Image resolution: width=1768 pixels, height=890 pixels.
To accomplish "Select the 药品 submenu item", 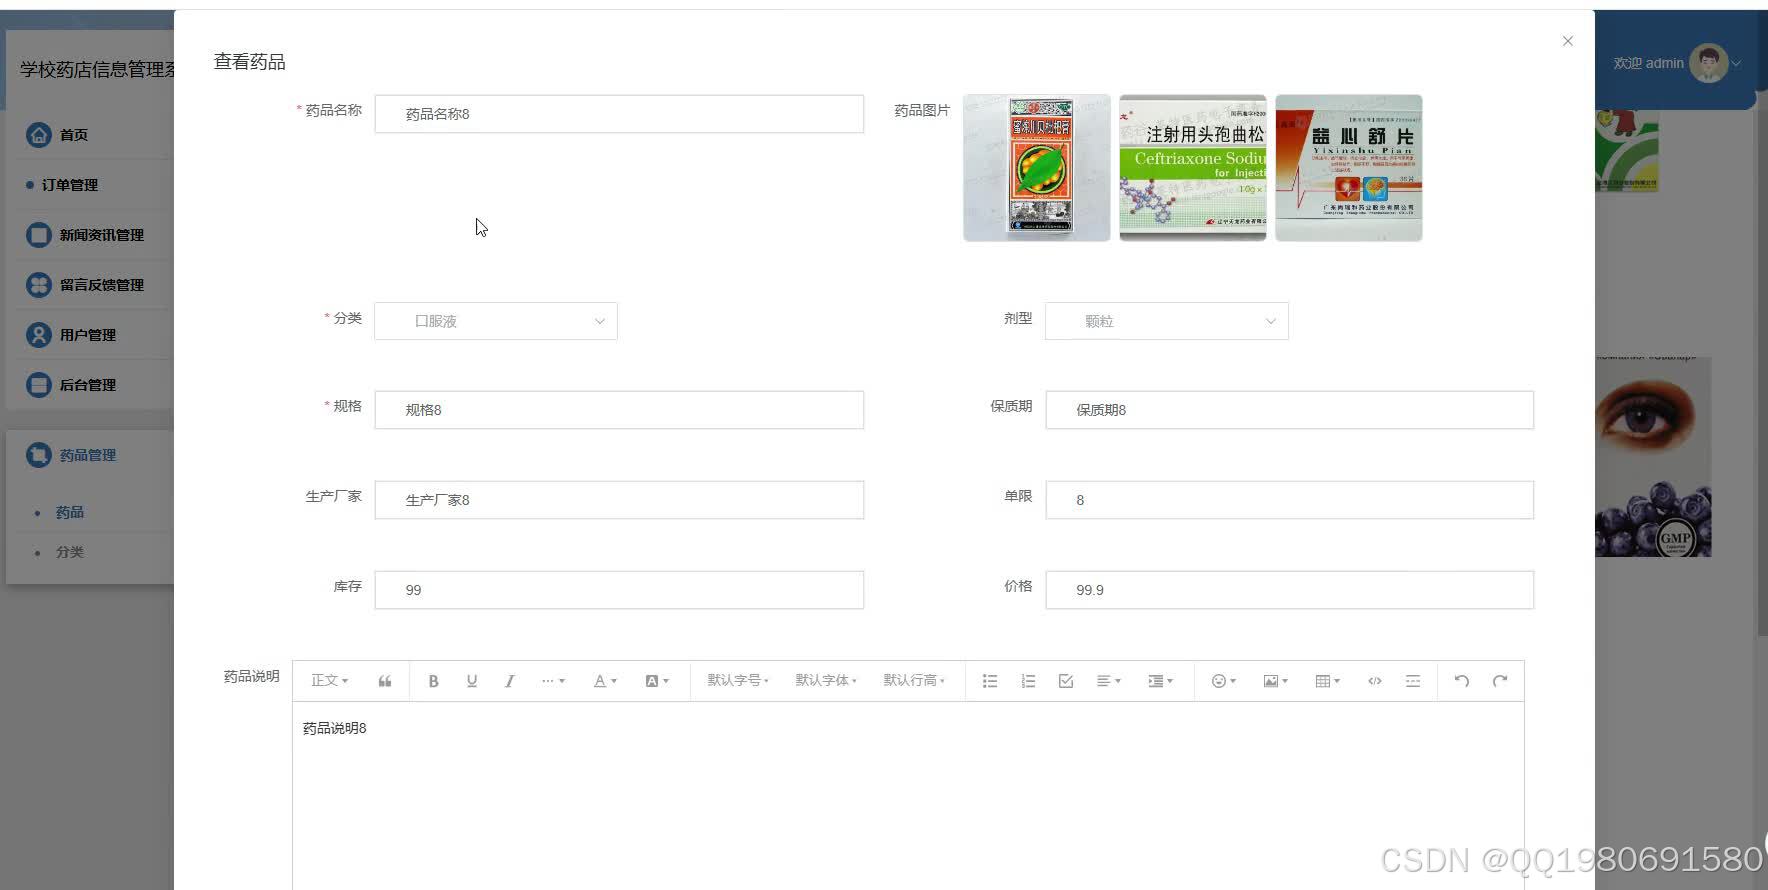I will pos(69,512).
